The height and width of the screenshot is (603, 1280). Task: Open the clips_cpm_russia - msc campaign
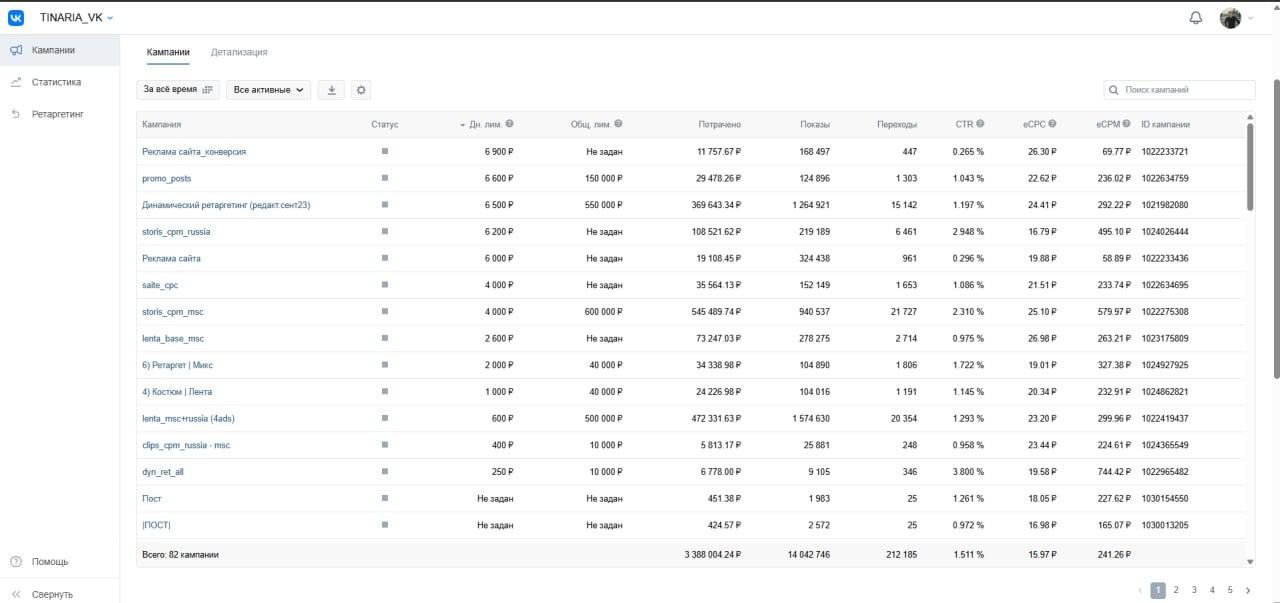[x=186, y=445]
